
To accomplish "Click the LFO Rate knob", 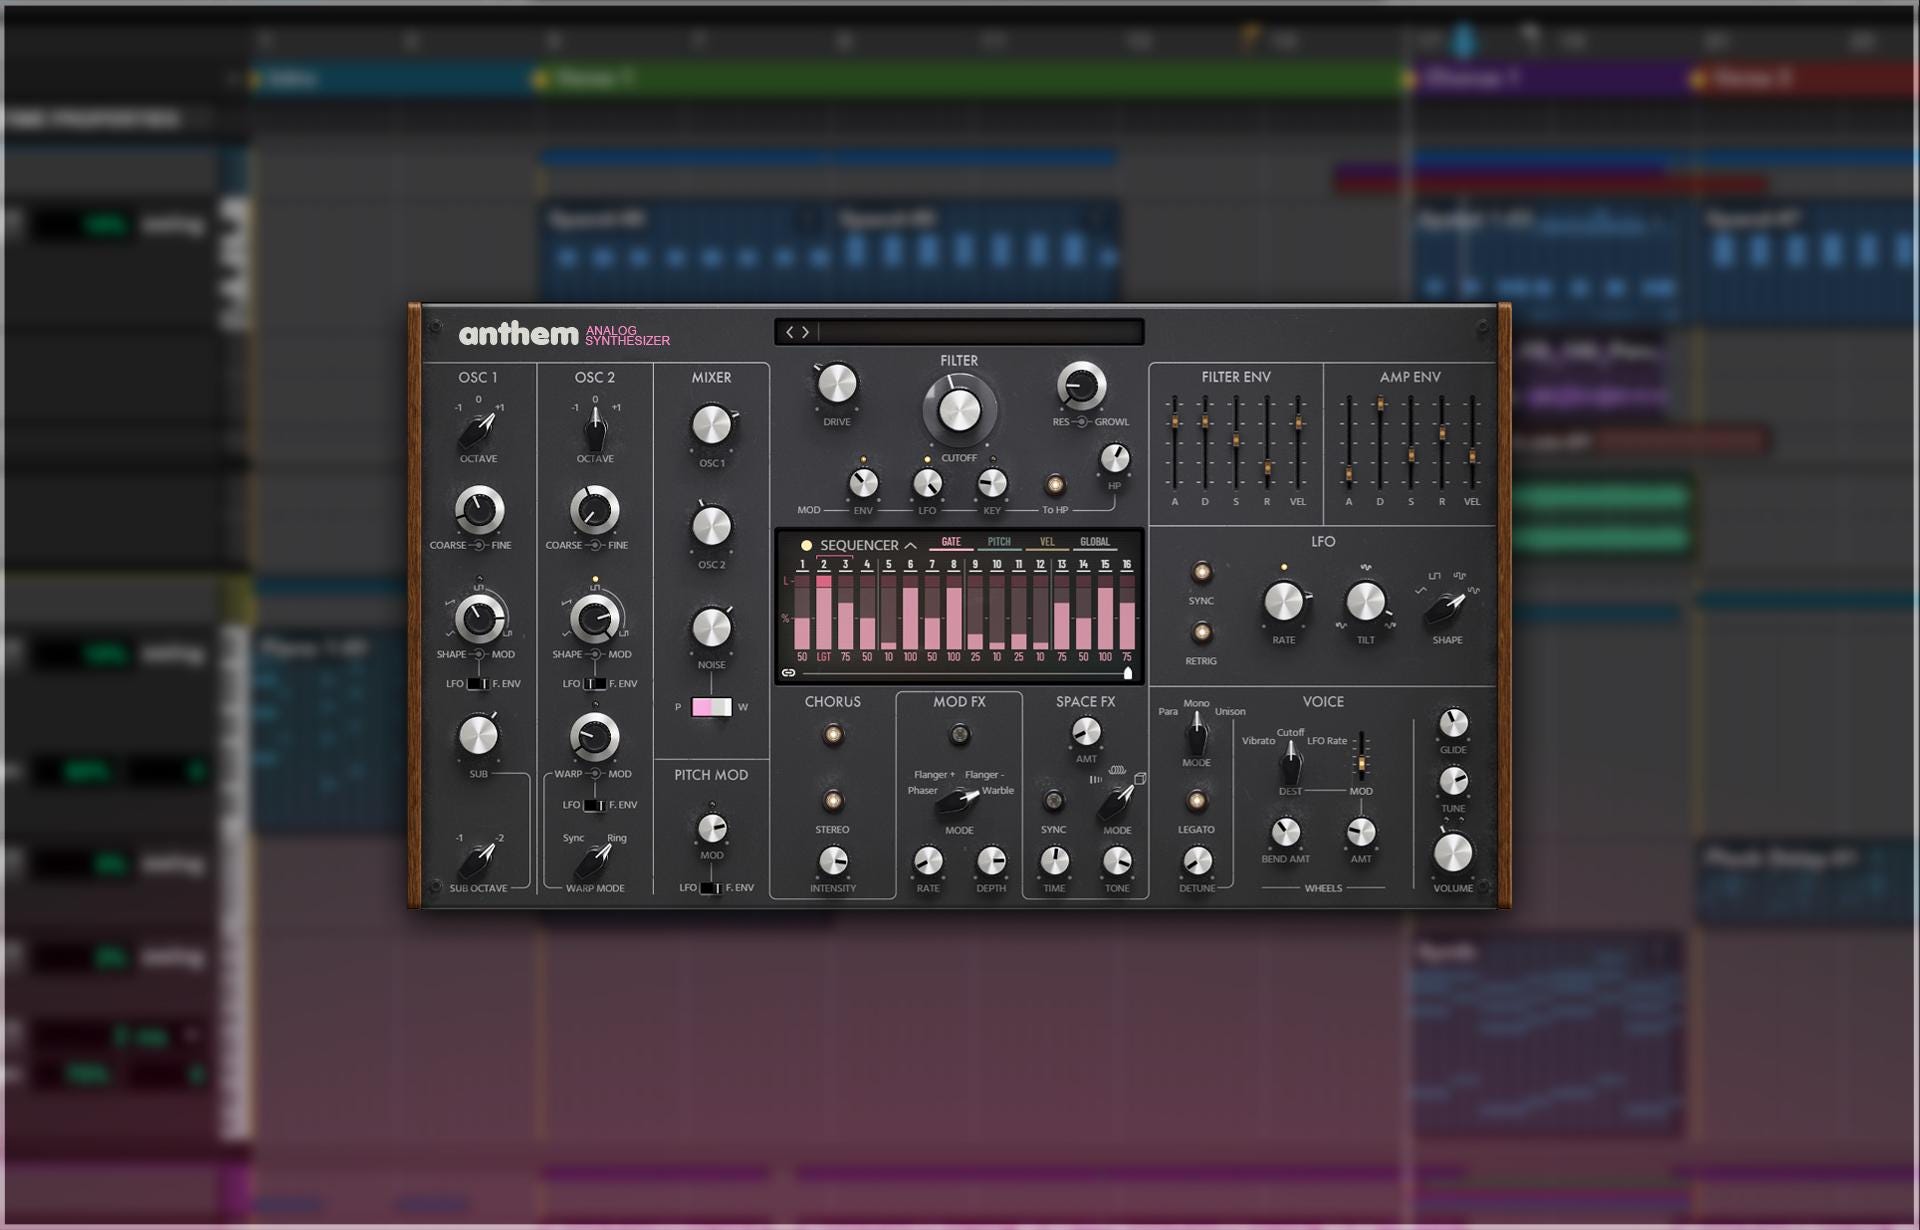I will pyautogui.click(x=1284, y=602).
